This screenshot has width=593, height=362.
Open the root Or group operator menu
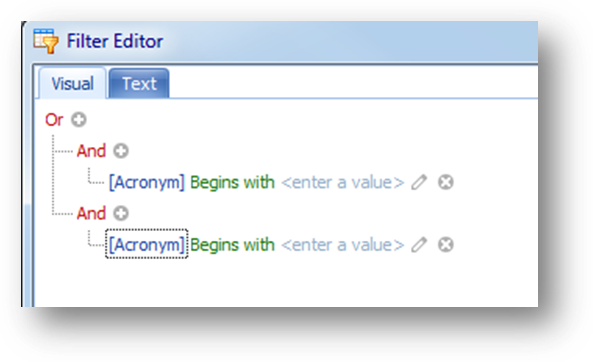pyautogui.click(x=54, y=120)
